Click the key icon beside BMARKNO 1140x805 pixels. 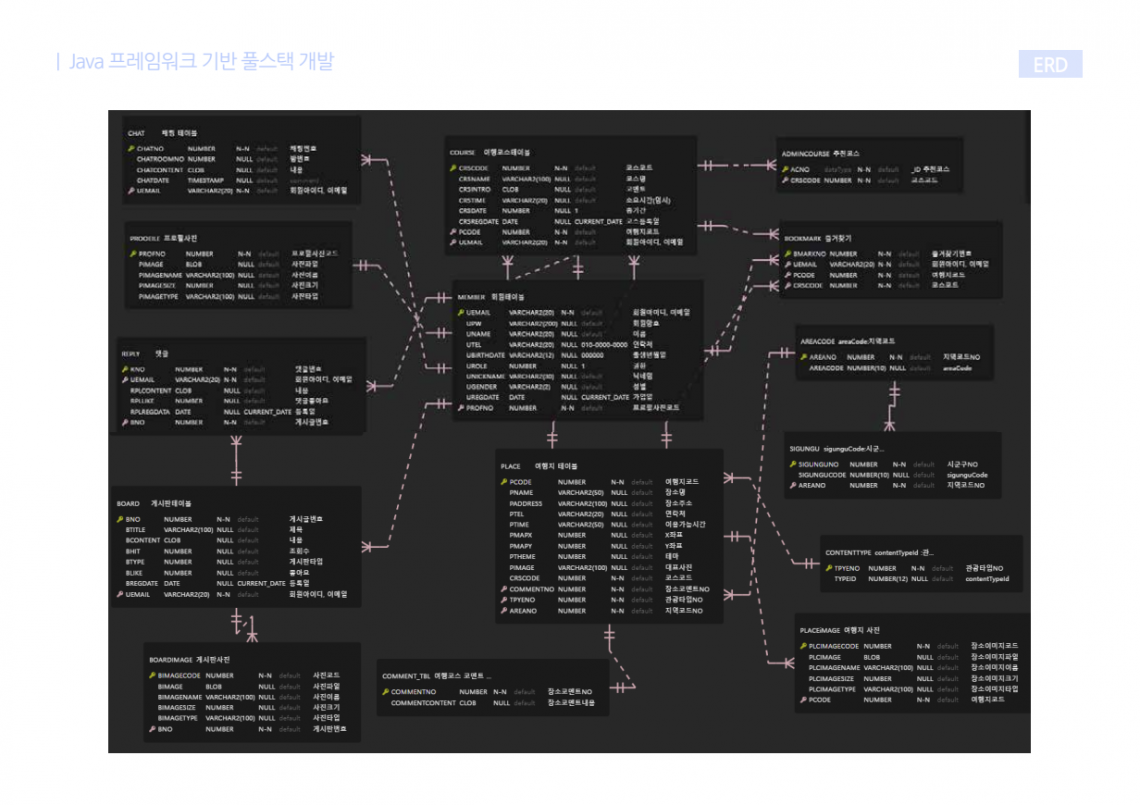[x=787, y=254]
